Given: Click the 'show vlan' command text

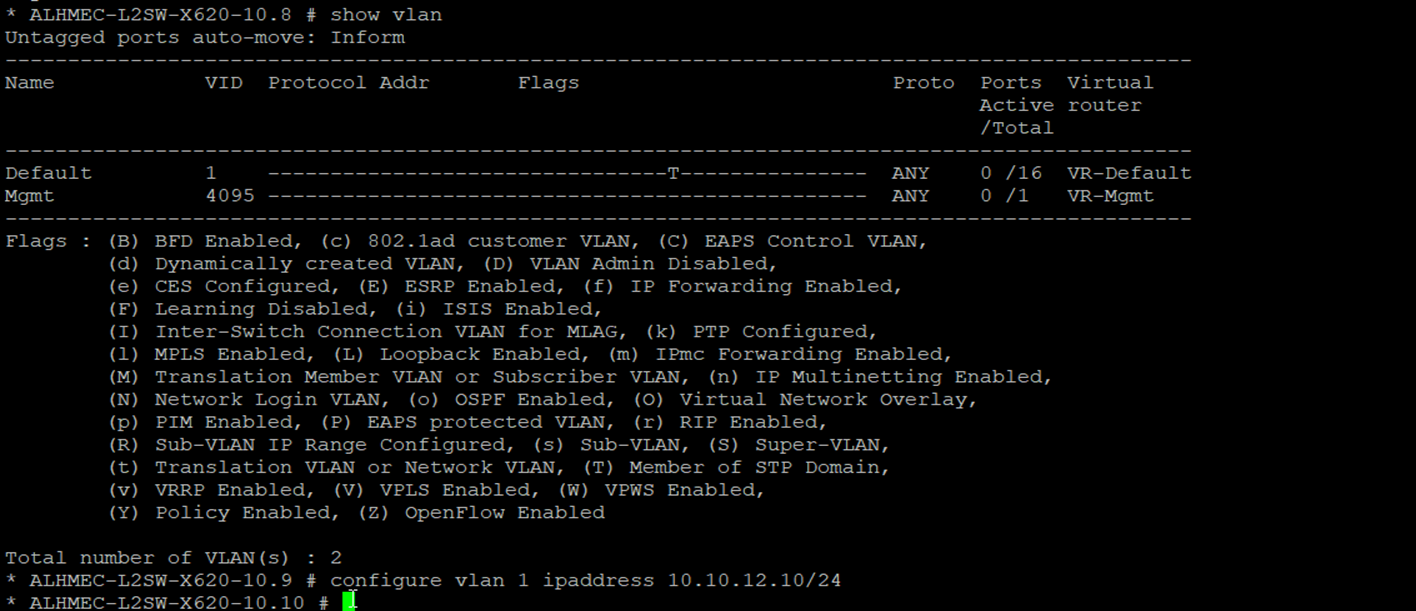Looking at the screenshot, I should pos(386,15).
